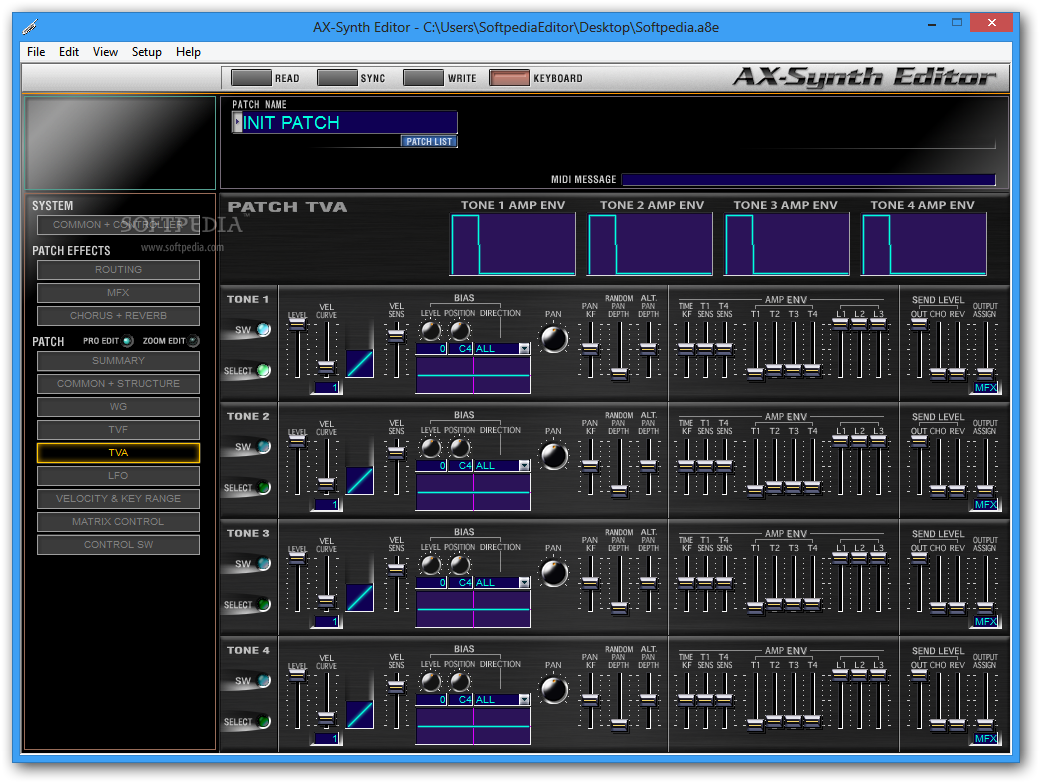Click Tone 1 bias position C4 field
This screenshot has width=1040, height=783.
pos(459,349)
